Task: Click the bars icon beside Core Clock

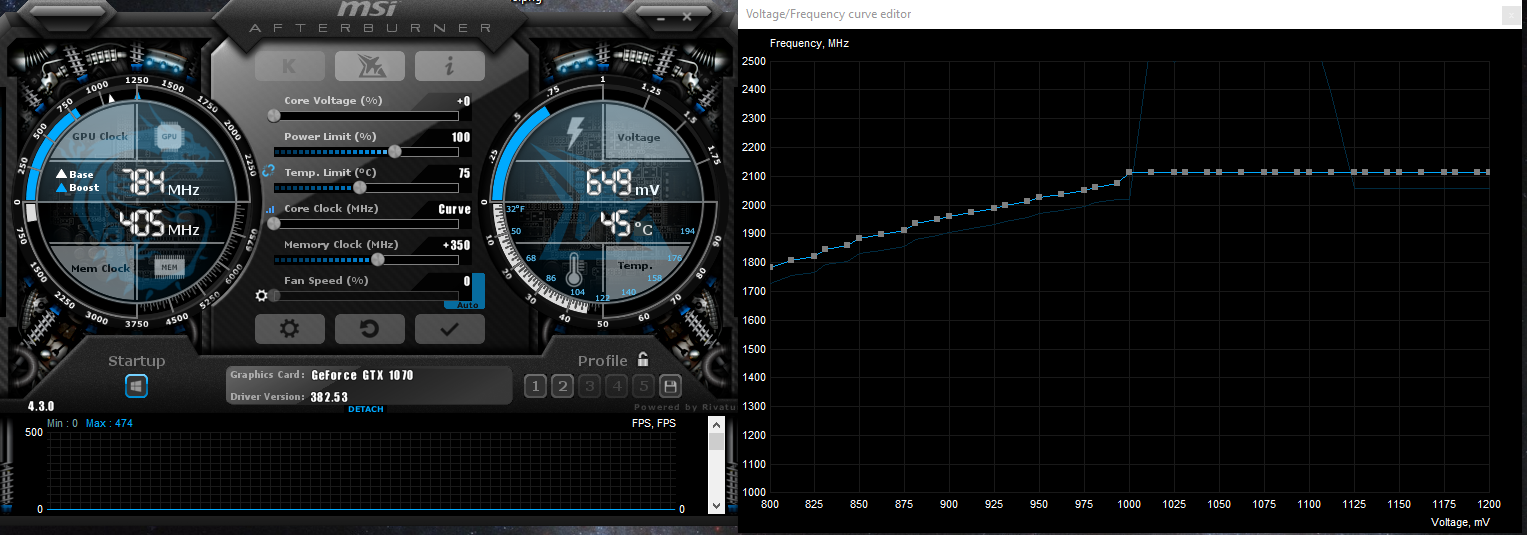Action: [x=269, y=208]
